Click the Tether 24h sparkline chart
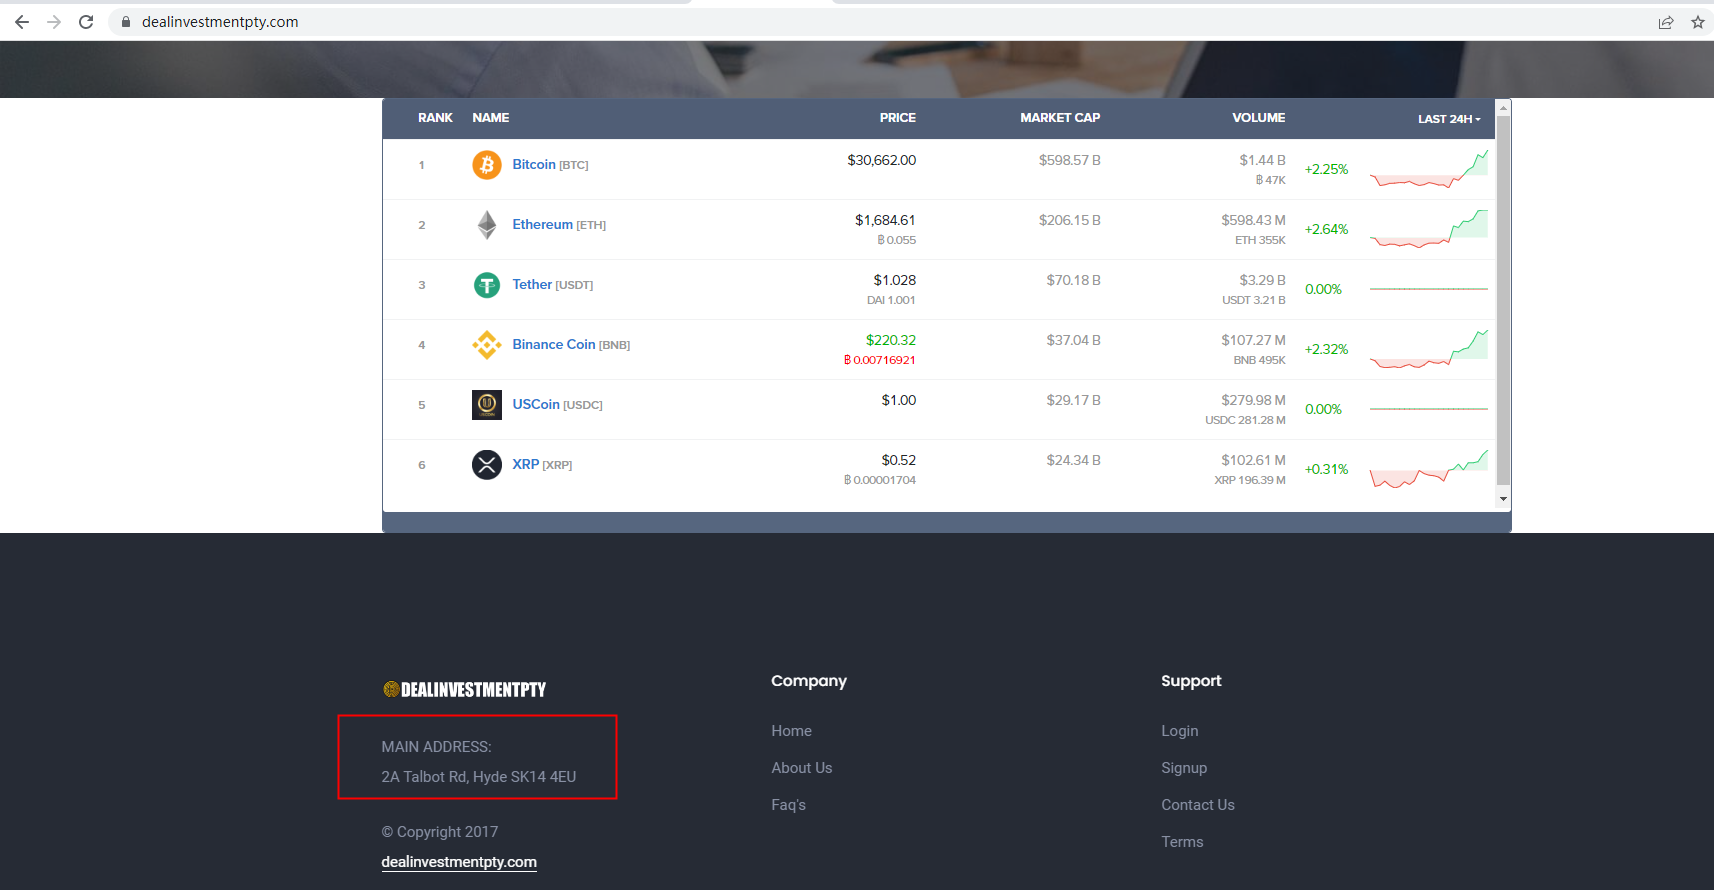The width and height of the screenshot is (1714, 890). pos(1429,289)
